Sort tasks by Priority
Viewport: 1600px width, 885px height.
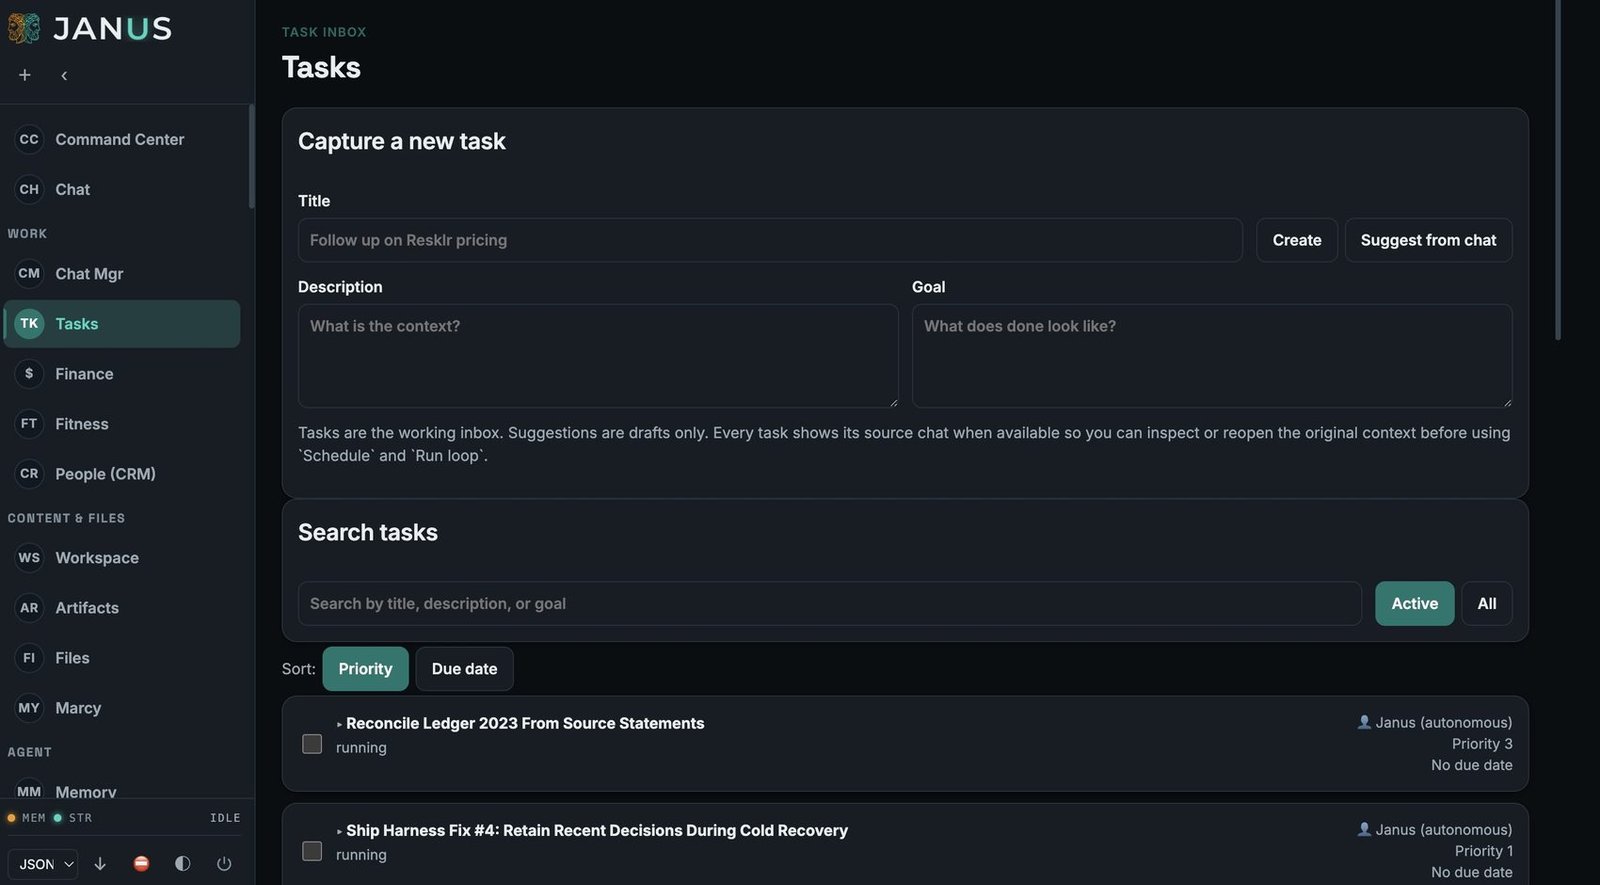point(365,669)
